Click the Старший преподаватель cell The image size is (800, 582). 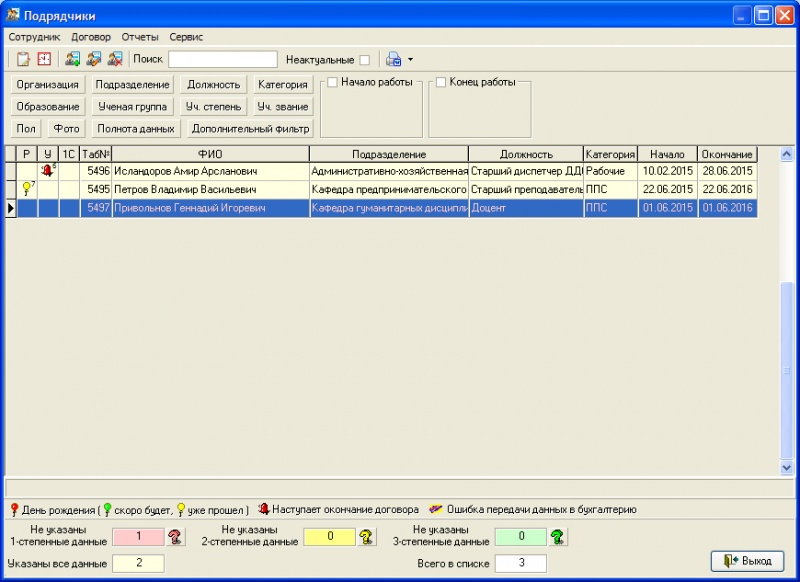point(526,189)
